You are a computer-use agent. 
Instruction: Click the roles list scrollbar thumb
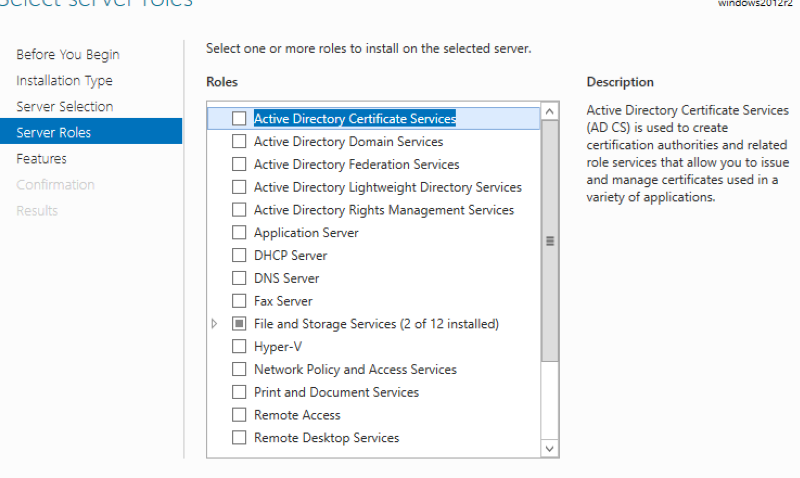(549, 241)
